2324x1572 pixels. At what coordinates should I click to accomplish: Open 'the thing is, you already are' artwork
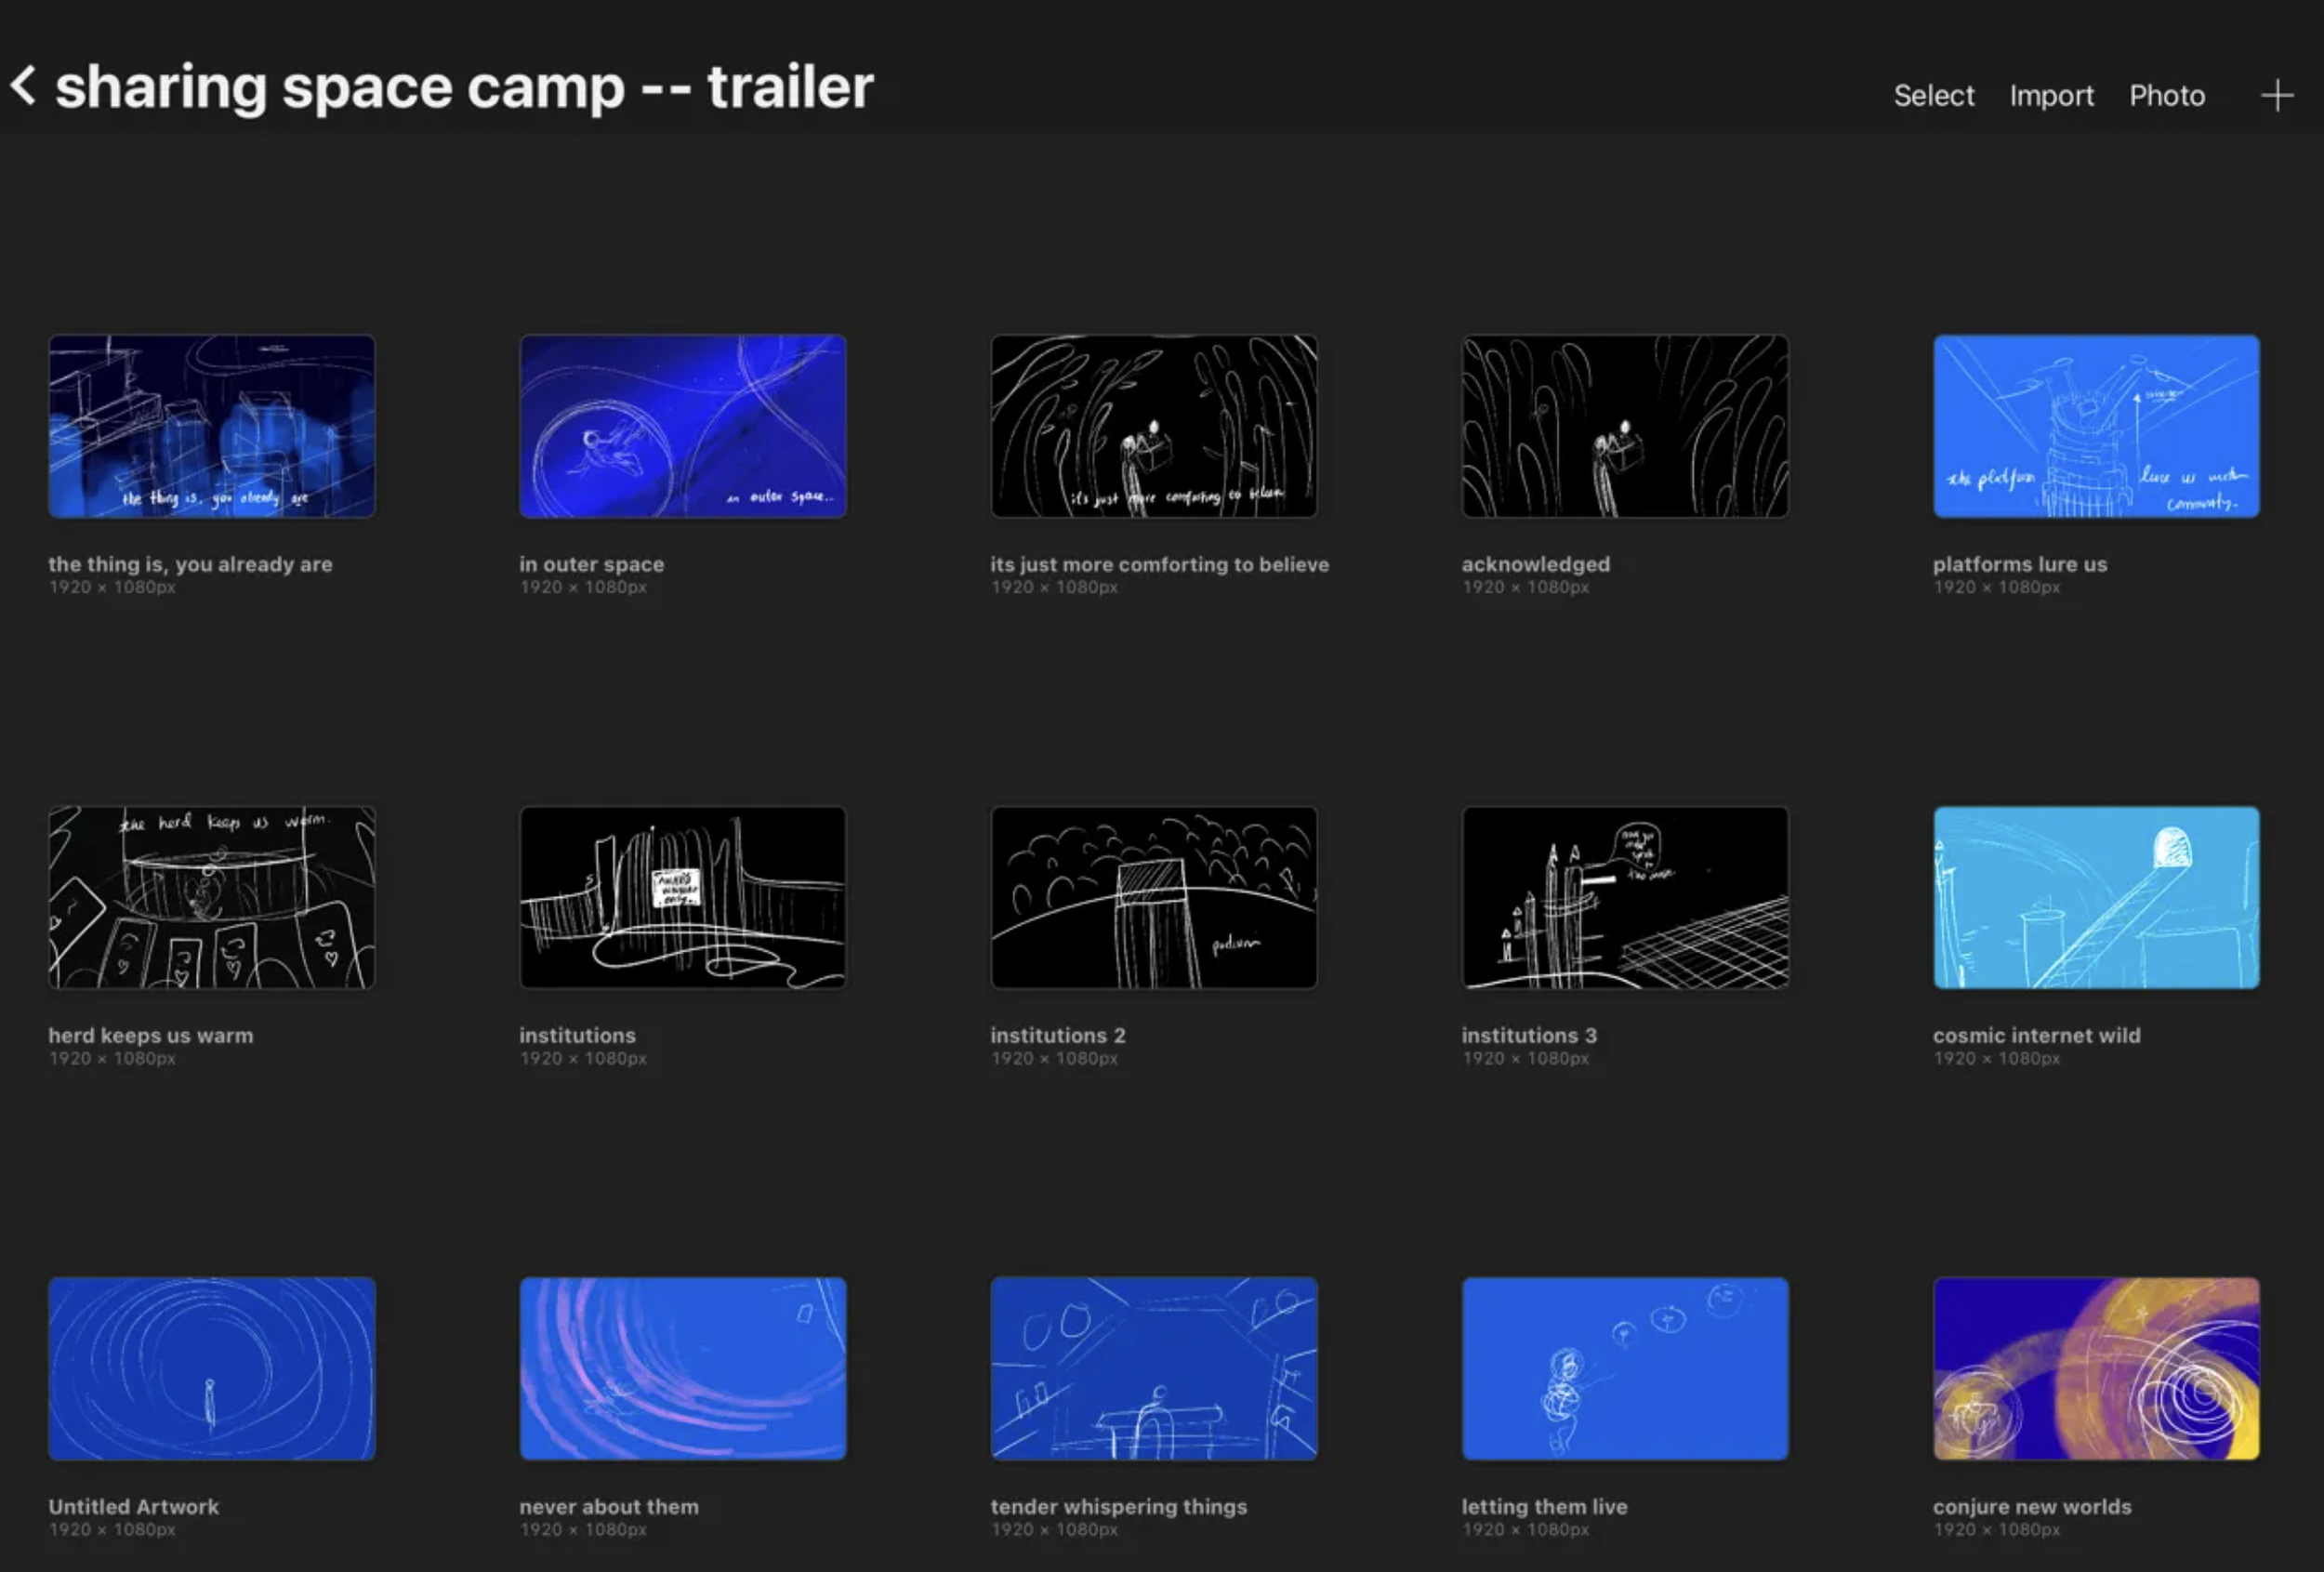click(x=212, y=426)
